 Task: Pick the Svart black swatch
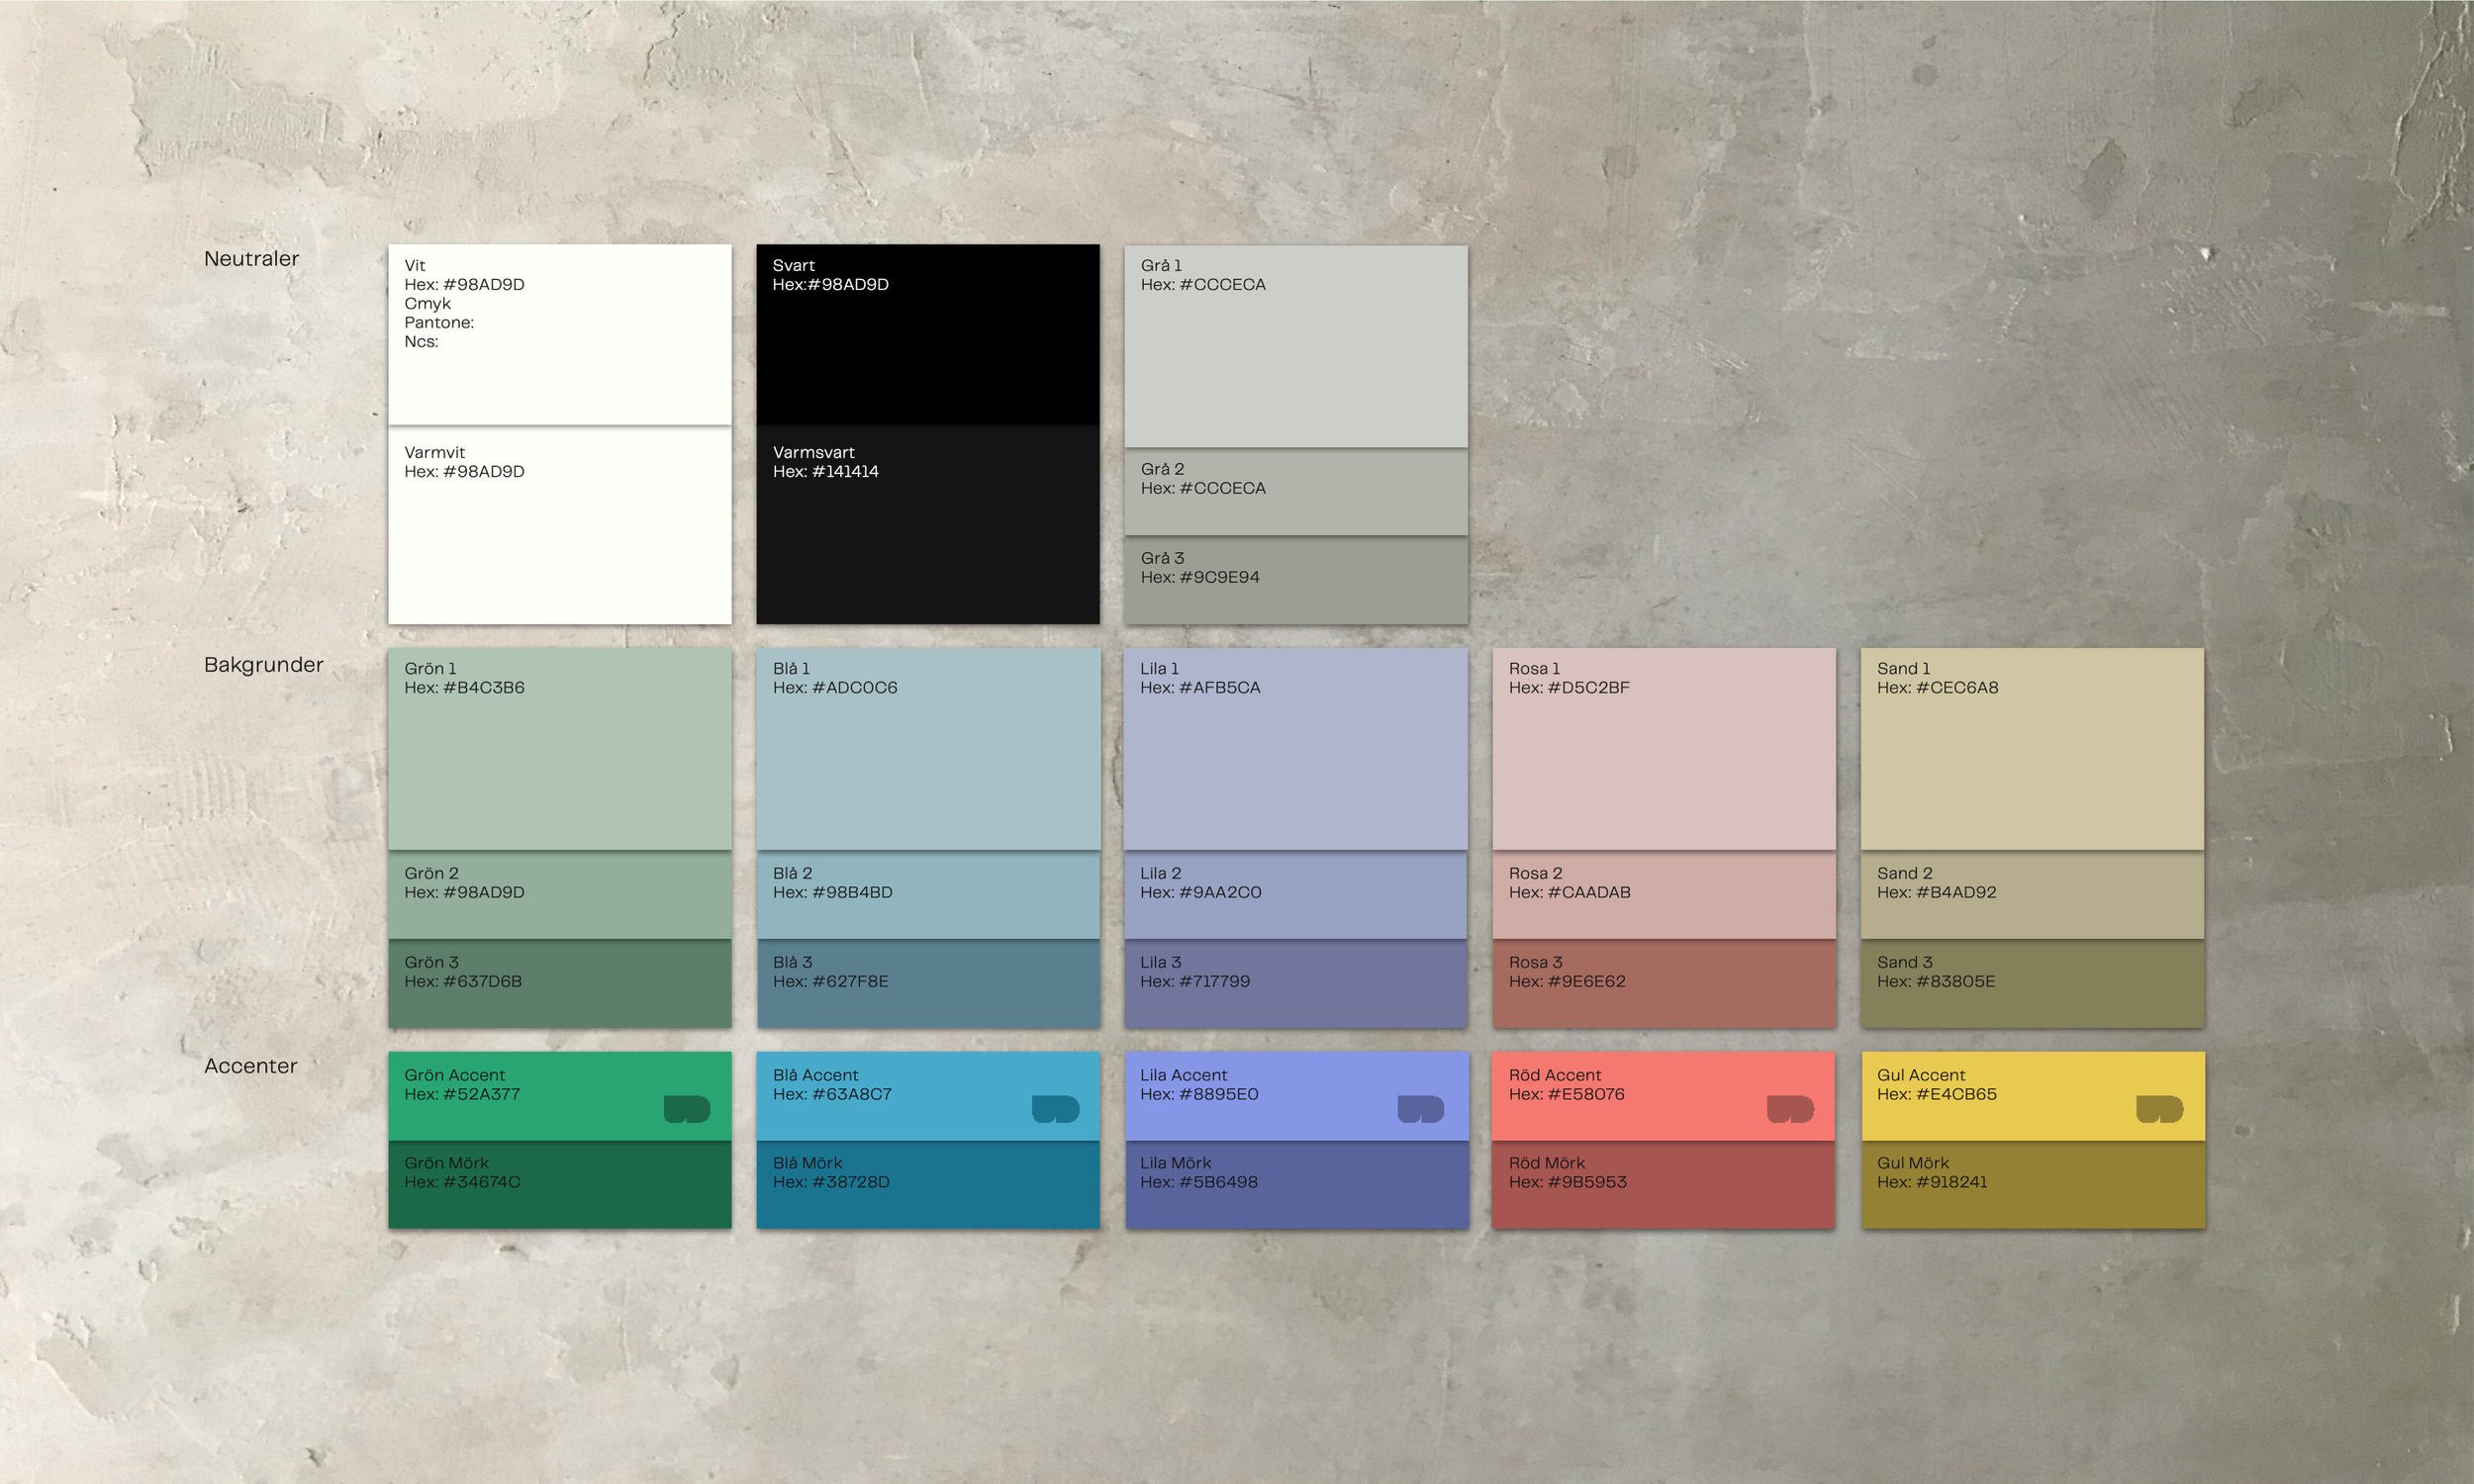pyautogui.click(x=928, y=335)
